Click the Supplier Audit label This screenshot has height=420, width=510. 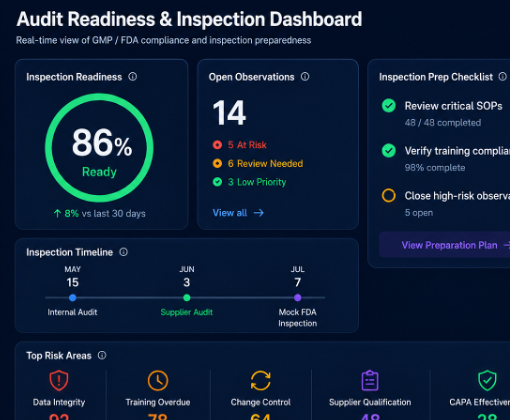[187, 312]
